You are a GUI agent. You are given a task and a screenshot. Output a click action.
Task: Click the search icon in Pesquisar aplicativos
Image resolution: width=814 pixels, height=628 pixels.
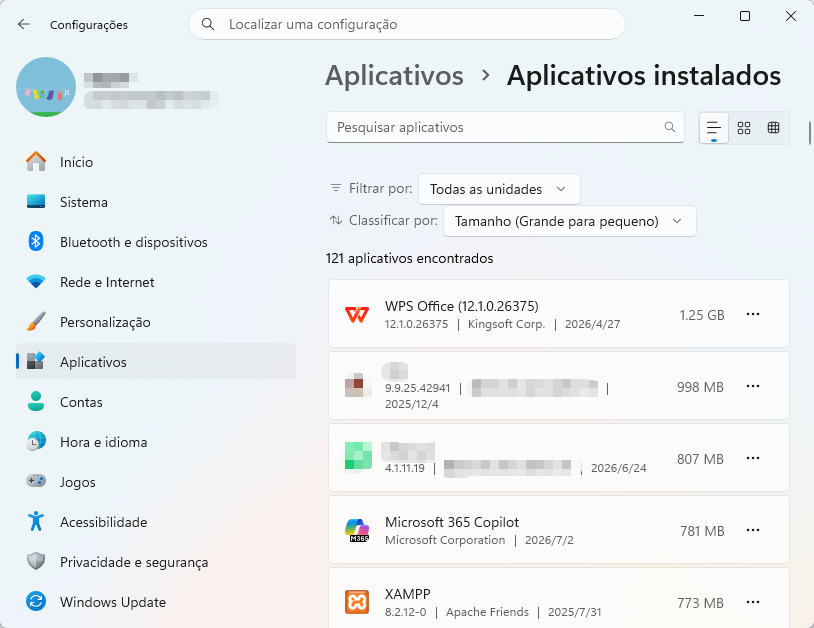[670, 127]
